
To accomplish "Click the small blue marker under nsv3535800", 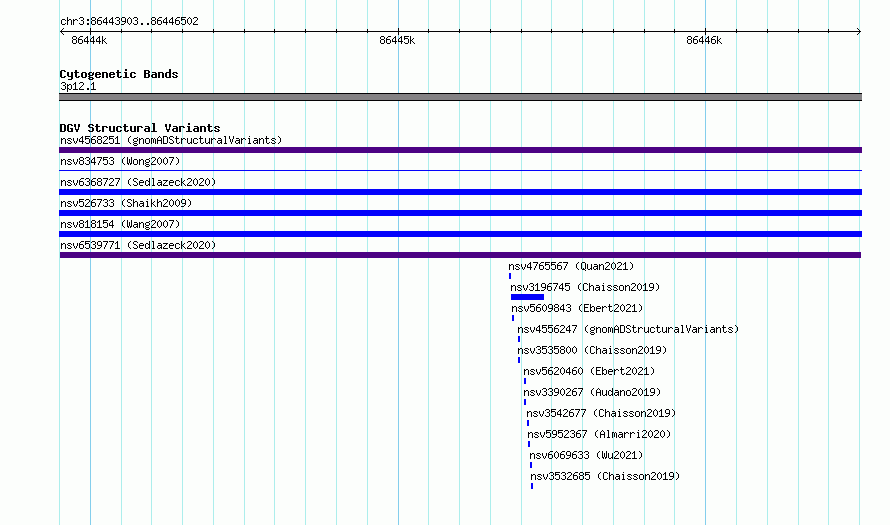I will click(x=519, y=360).
